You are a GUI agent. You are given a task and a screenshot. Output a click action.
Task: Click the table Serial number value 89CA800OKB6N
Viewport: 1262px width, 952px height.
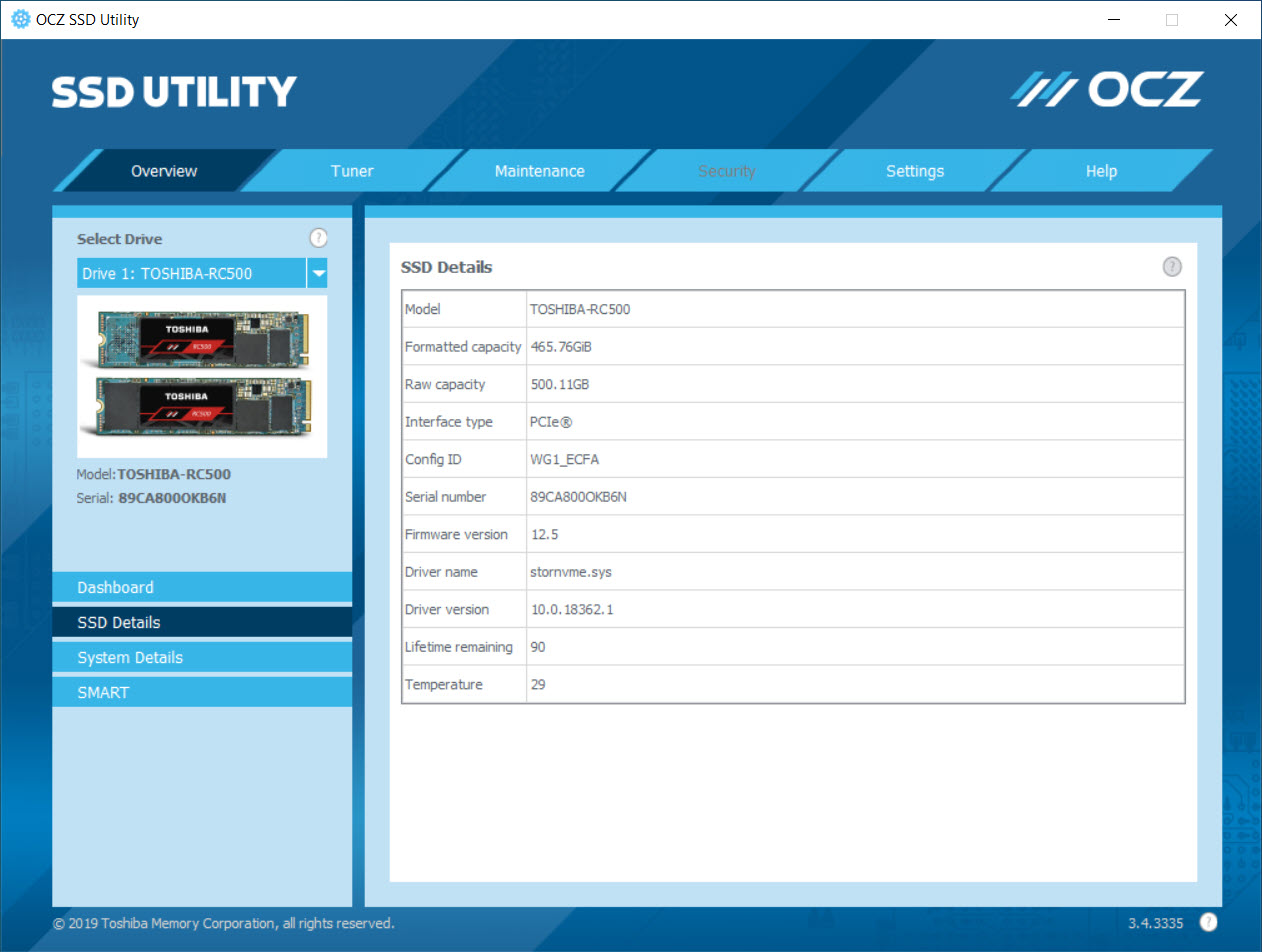[578, 497]
